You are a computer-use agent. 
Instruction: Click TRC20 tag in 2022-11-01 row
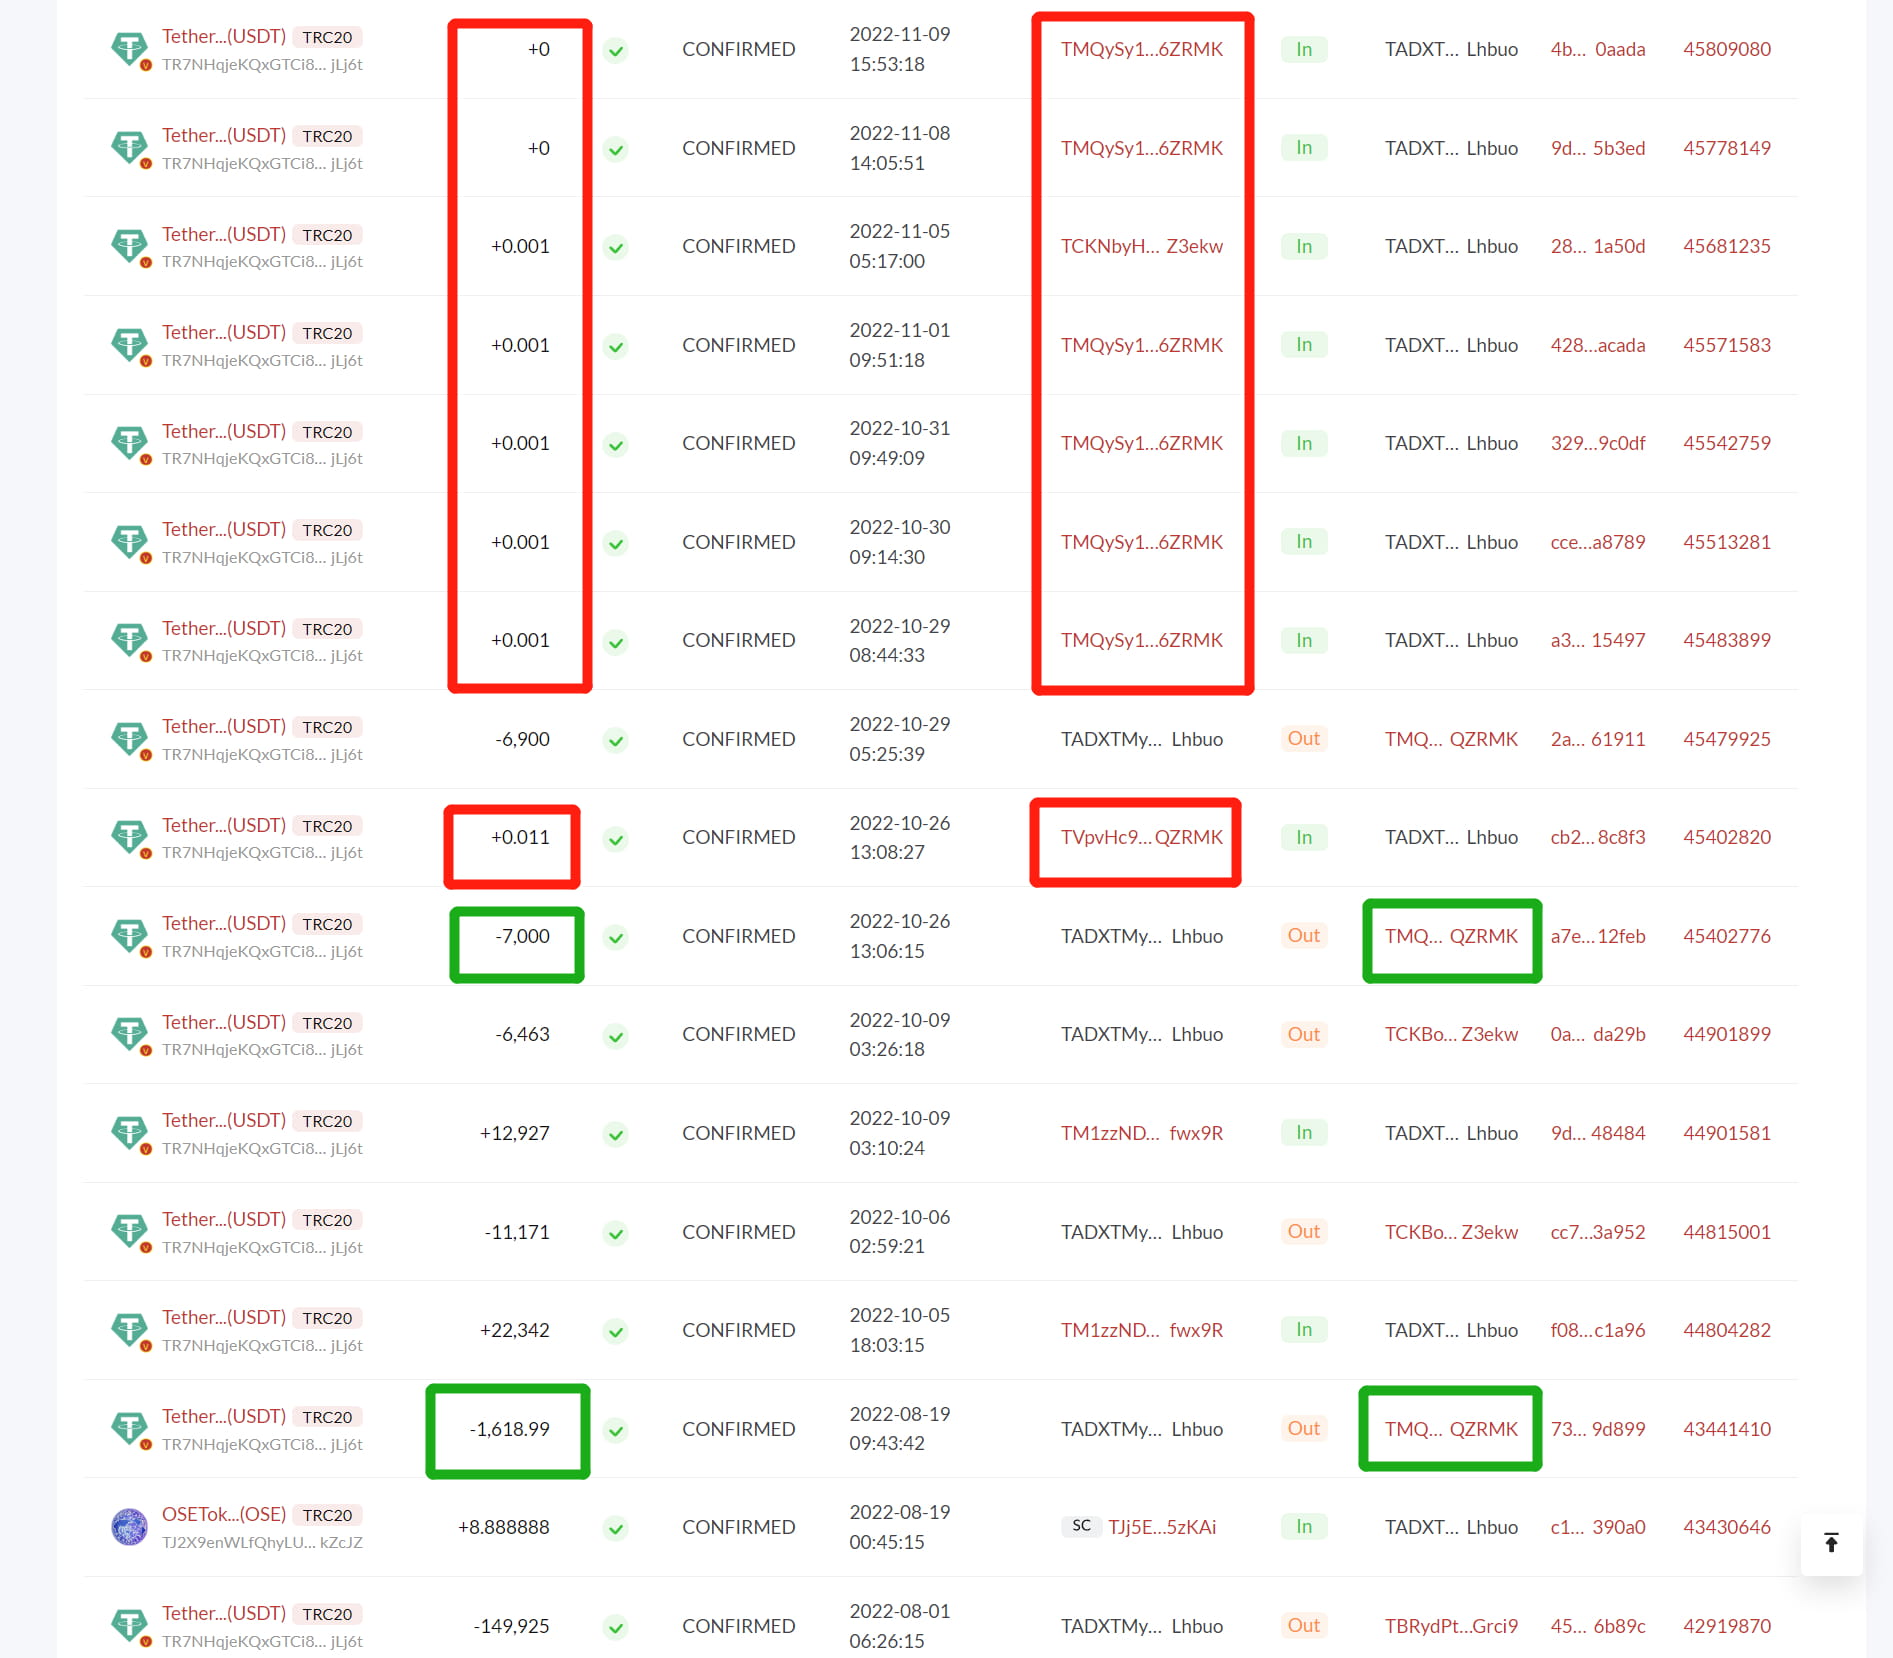point(327,333)
